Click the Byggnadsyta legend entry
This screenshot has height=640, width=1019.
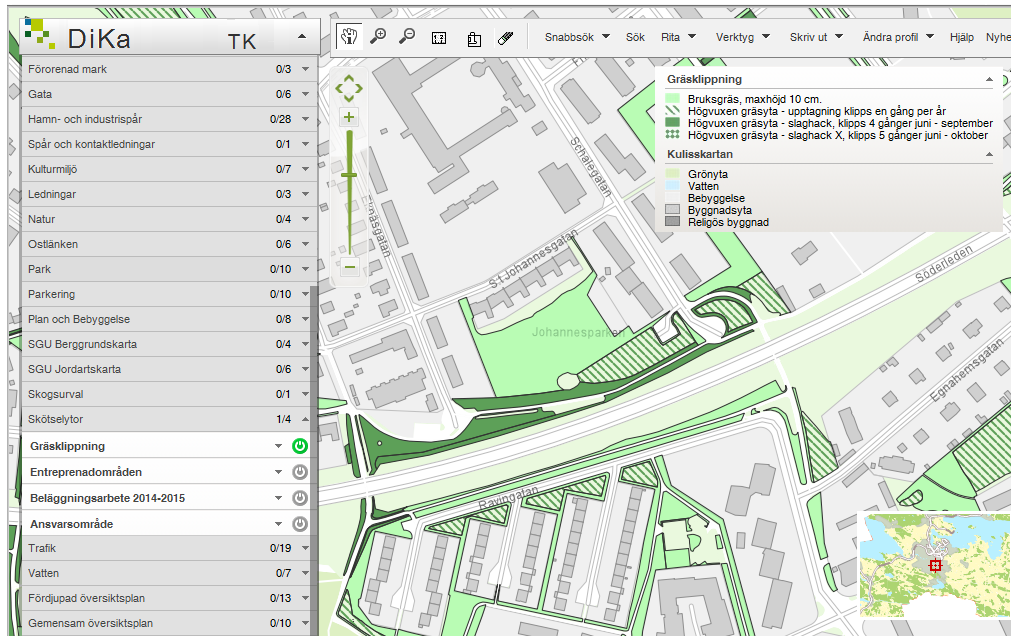pyautogui.click(x=719, y=210)
